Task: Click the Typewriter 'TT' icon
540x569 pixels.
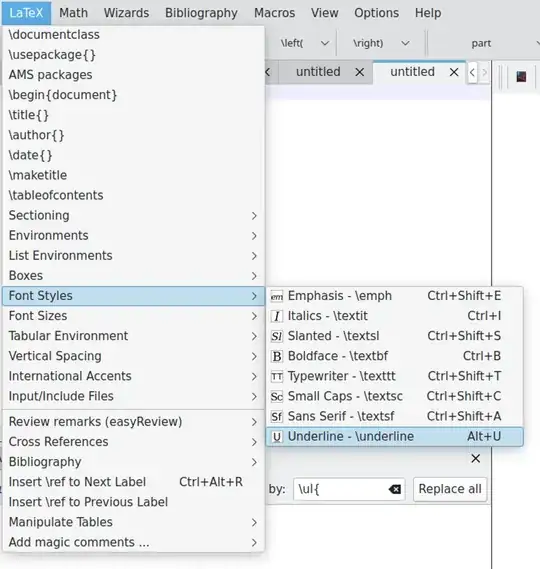Action: [277, 377]
